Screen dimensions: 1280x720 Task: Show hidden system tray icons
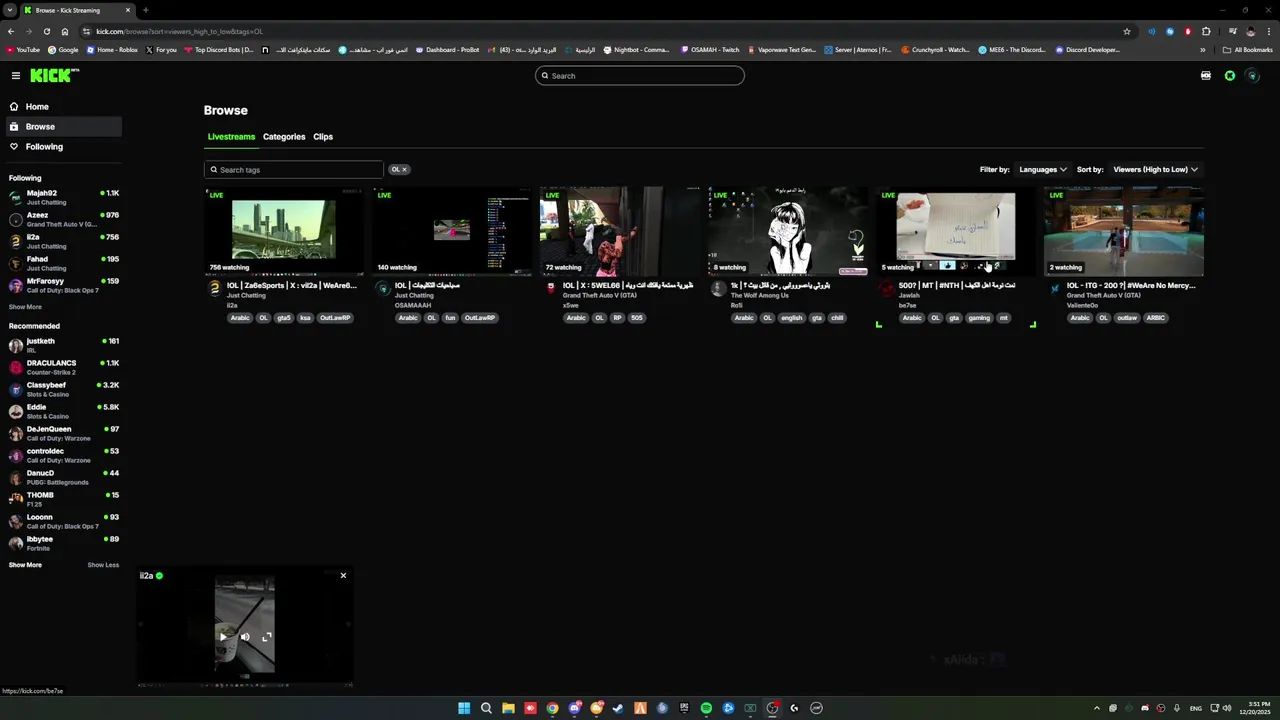1096,708
